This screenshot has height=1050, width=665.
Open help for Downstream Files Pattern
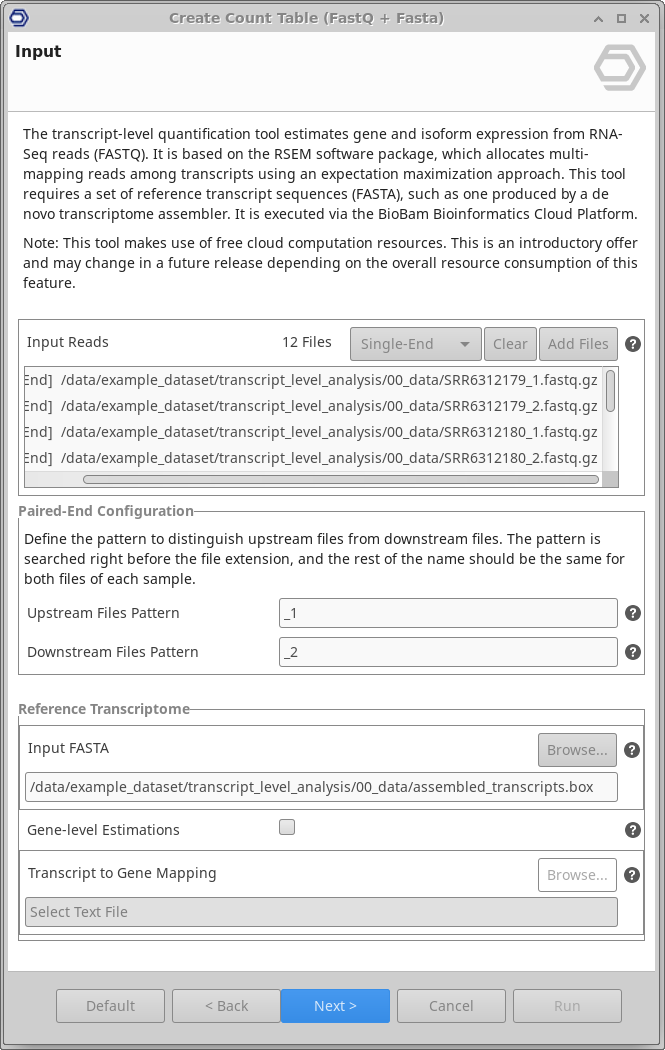(633, 652)
